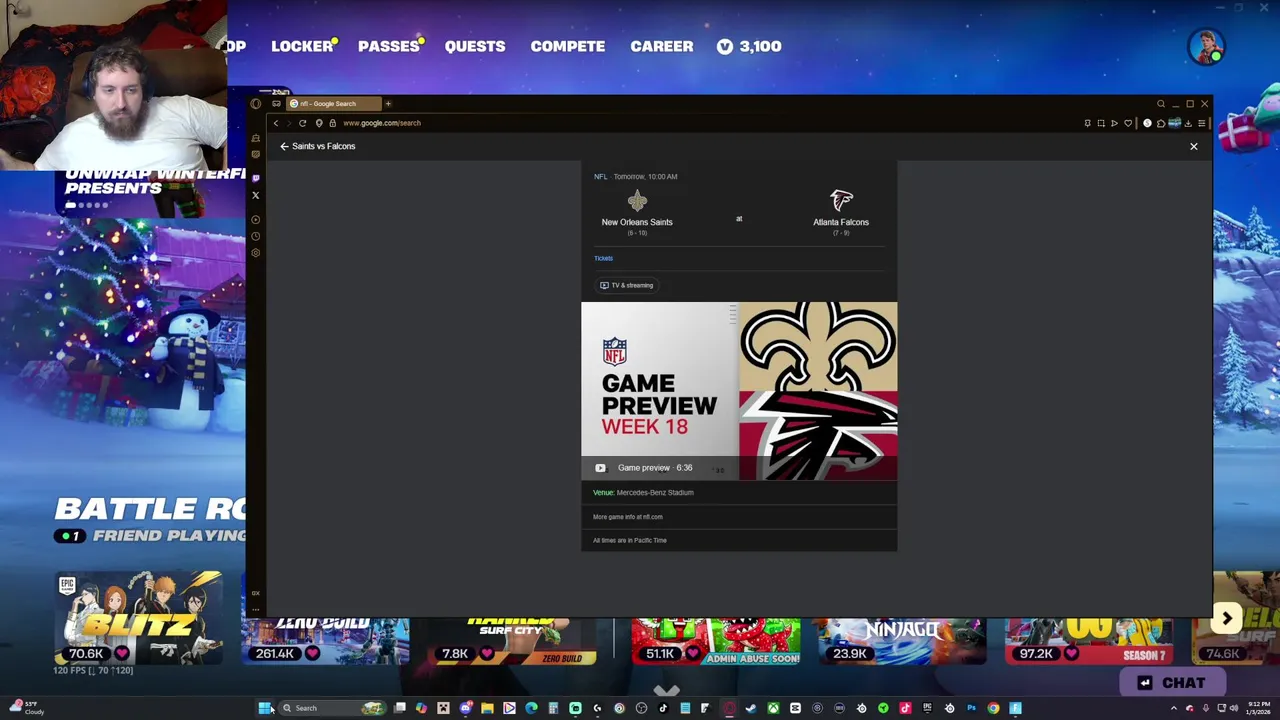Image resolution: width=1280 pixels, height=720 pixels.
Task: Click the Windows taskbar Search box
Action: tap(332, 708)
